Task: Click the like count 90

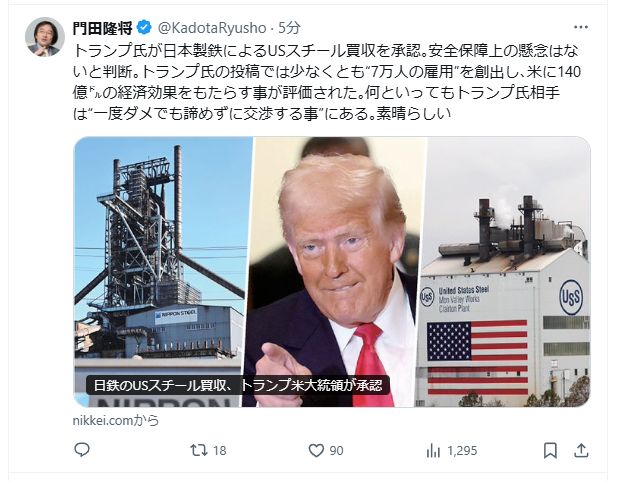Action: (x=336, y=451)
